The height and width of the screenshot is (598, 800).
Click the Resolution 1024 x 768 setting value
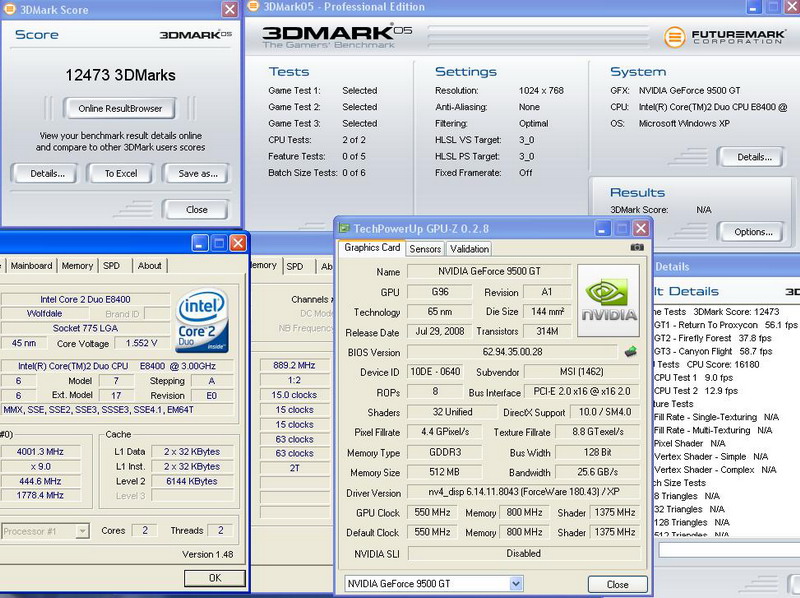click(541, 90)
